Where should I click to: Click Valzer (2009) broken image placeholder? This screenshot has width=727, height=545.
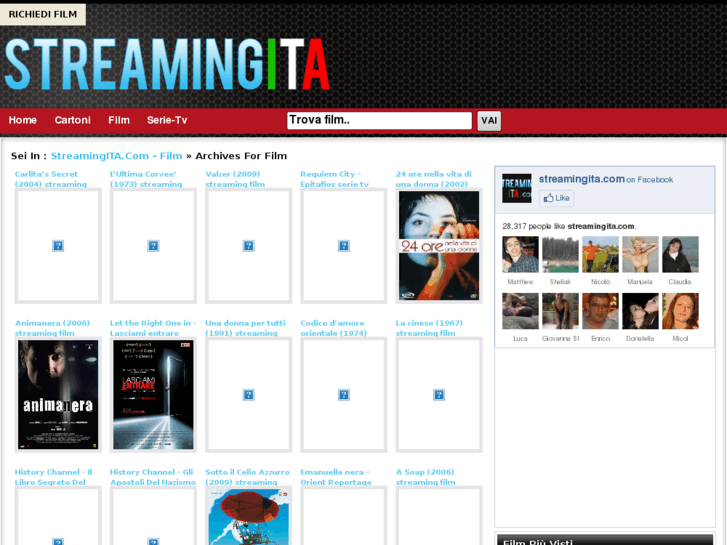click(249, 246)
